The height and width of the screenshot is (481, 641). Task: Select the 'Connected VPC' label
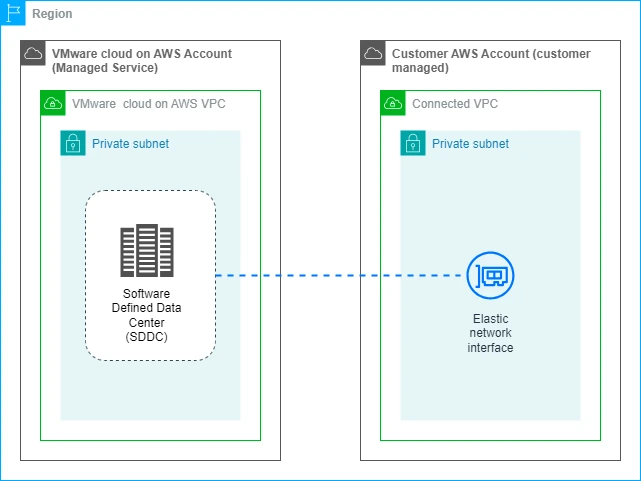(455, 104)
